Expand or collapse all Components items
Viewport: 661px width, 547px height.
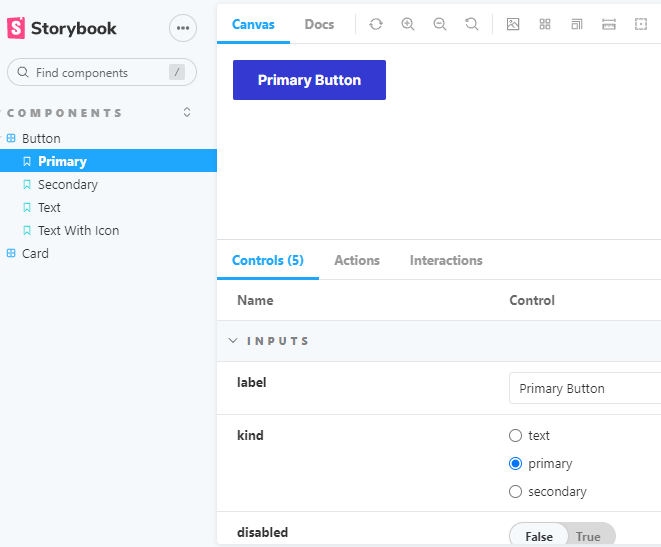[187, 112]
